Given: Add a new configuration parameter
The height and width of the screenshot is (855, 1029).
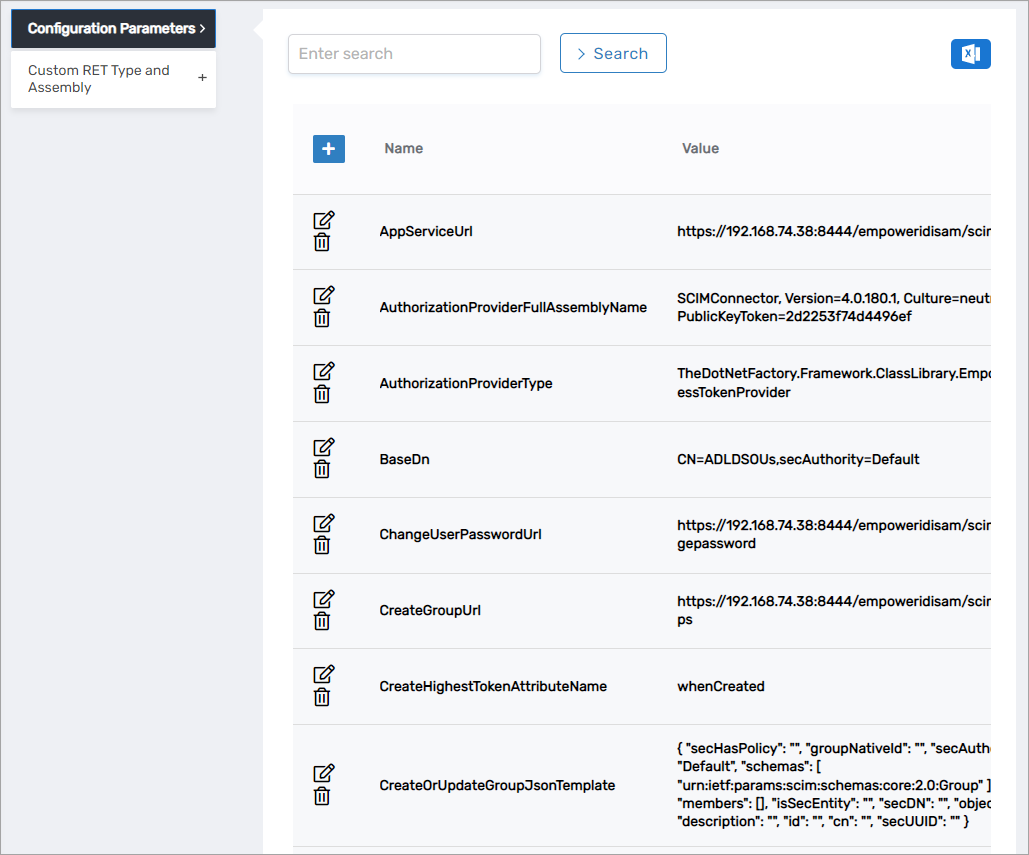Looking at the screenshot, I should point(329,149).
